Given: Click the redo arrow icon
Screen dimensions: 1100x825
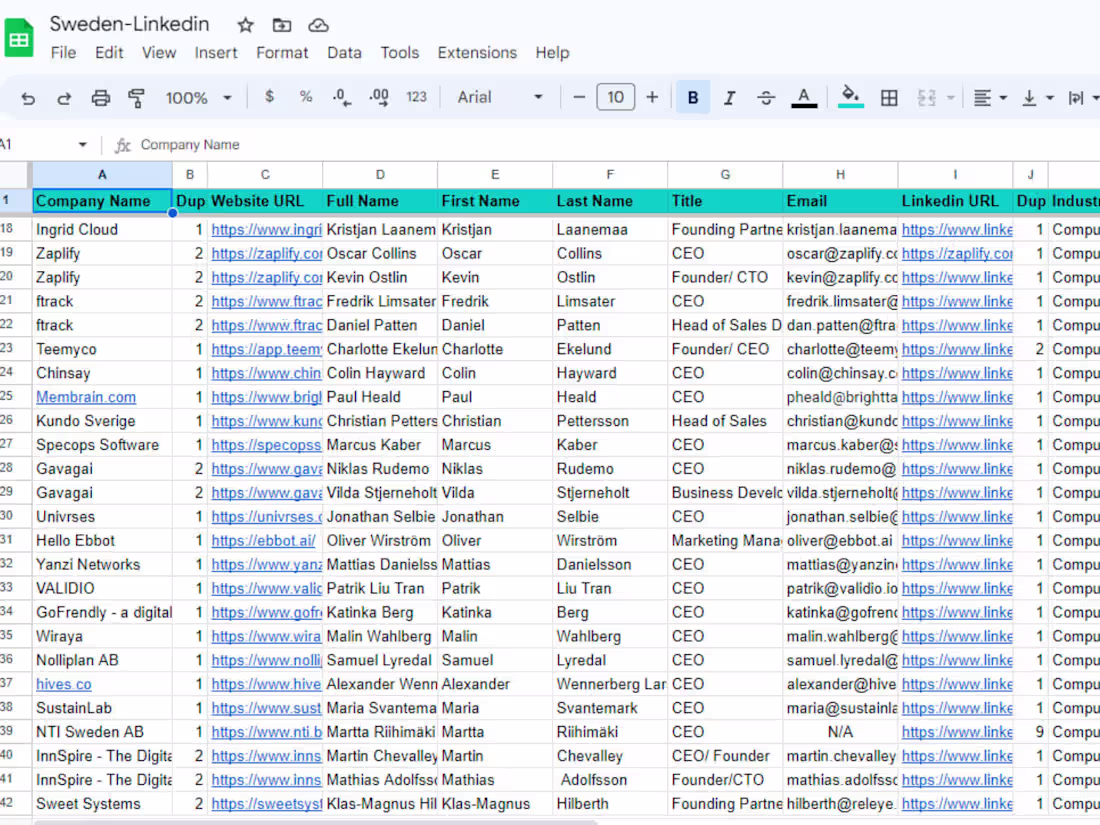Looking at the screenshot, I should click(64, 98).
